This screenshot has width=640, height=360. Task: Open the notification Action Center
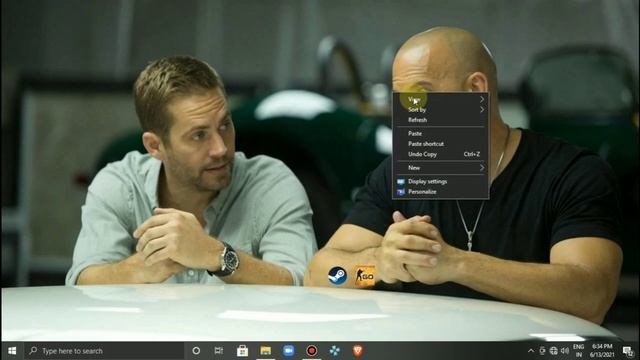pyautogui.click(x=628, y=351)
